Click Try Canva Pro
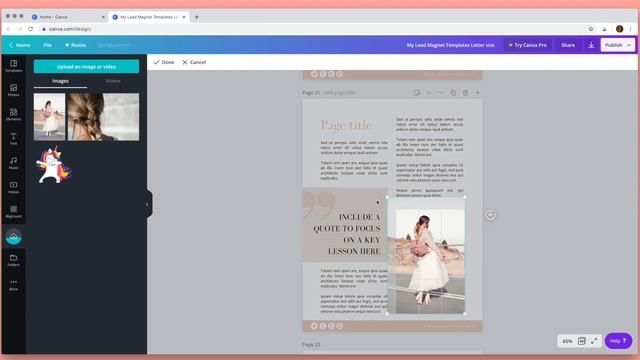This screenshot has width=640, height=360. click(527, 45)
